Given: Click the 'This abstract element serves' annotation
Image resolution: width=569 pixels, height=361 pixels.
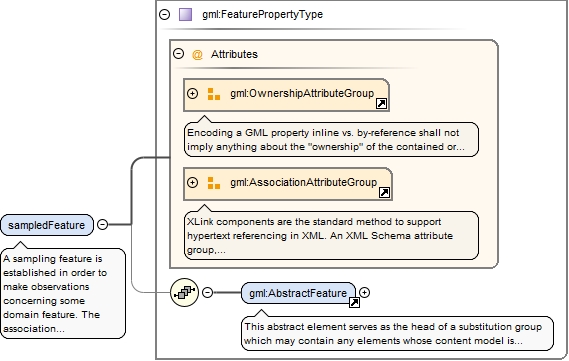Looking at the screenshot, I should tap(397, 333).
